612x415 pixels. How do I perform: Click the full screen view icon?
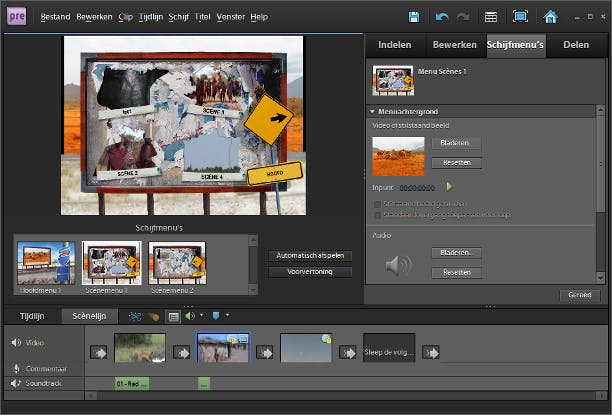[x=520, y=17]
